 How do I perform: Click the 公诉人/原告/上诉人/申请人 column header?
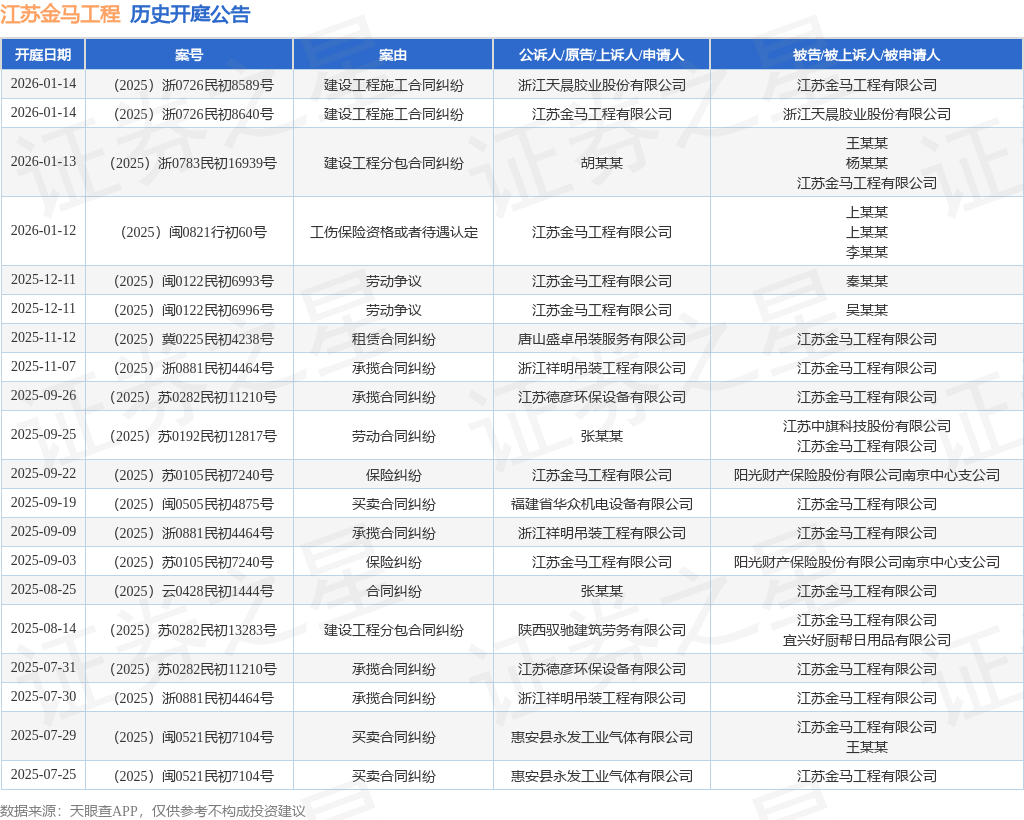[601, 55]
